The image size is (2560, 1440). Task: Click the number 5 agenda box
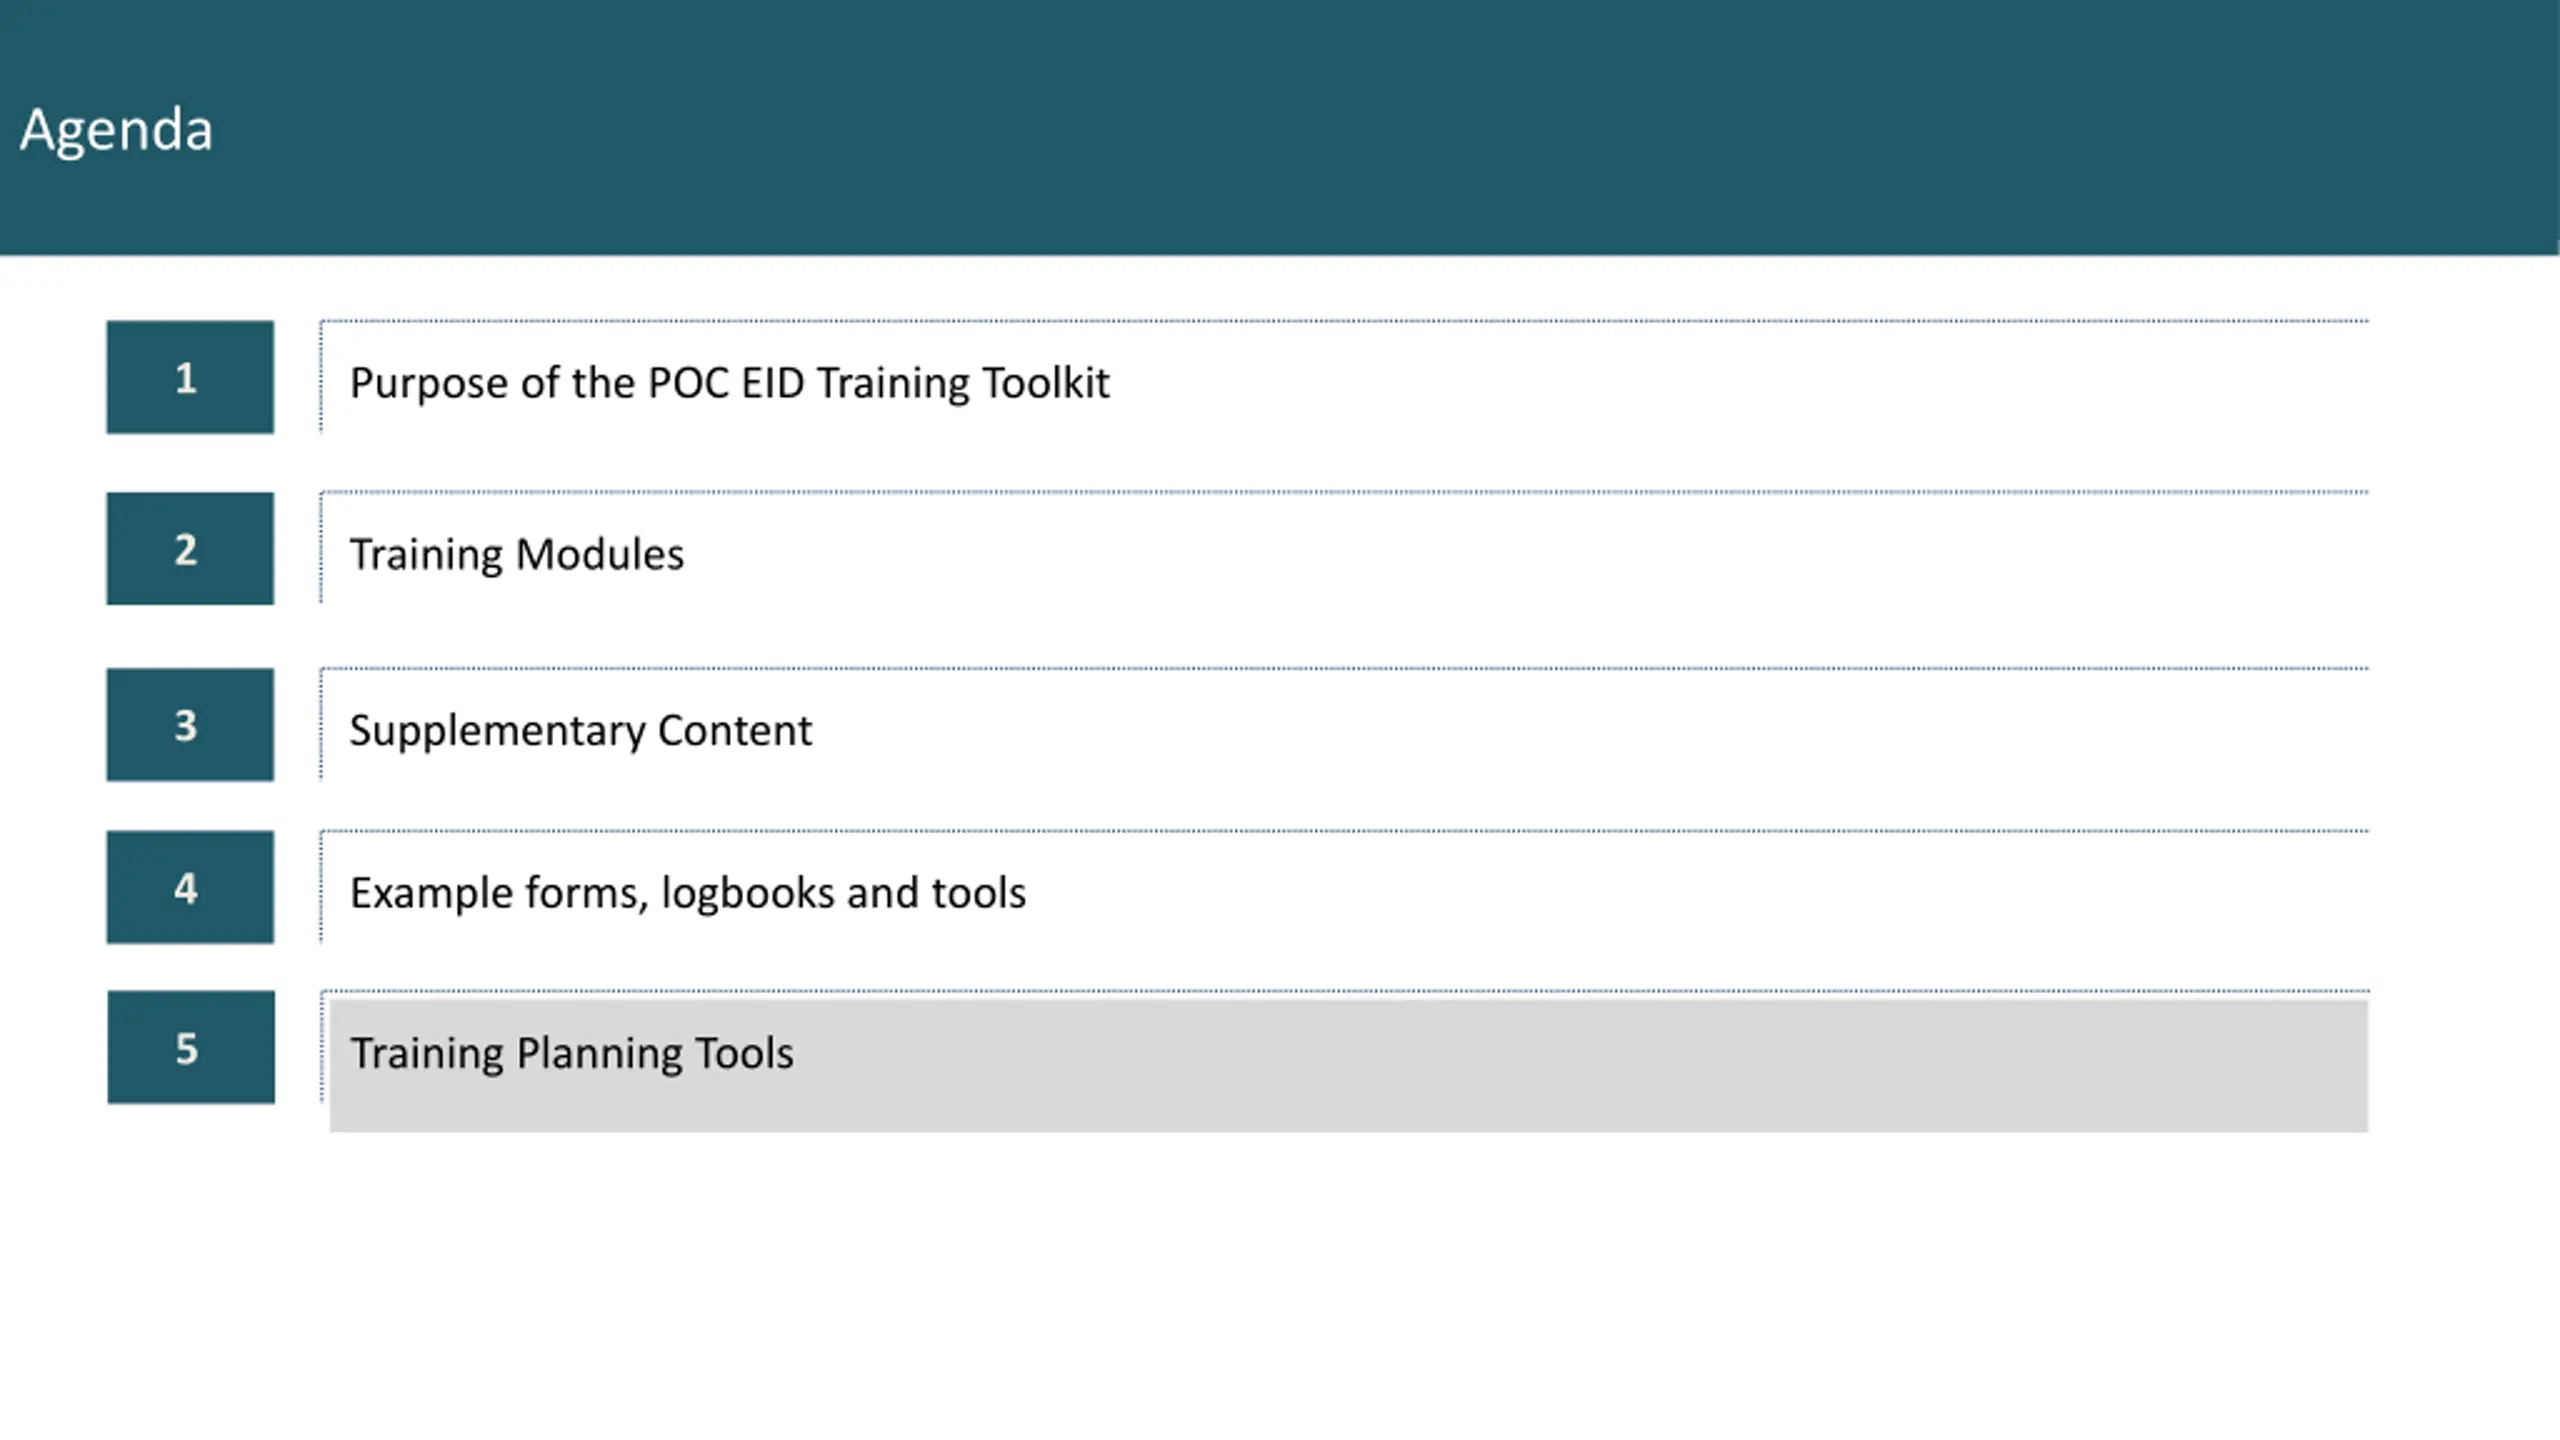[191, 1047]
